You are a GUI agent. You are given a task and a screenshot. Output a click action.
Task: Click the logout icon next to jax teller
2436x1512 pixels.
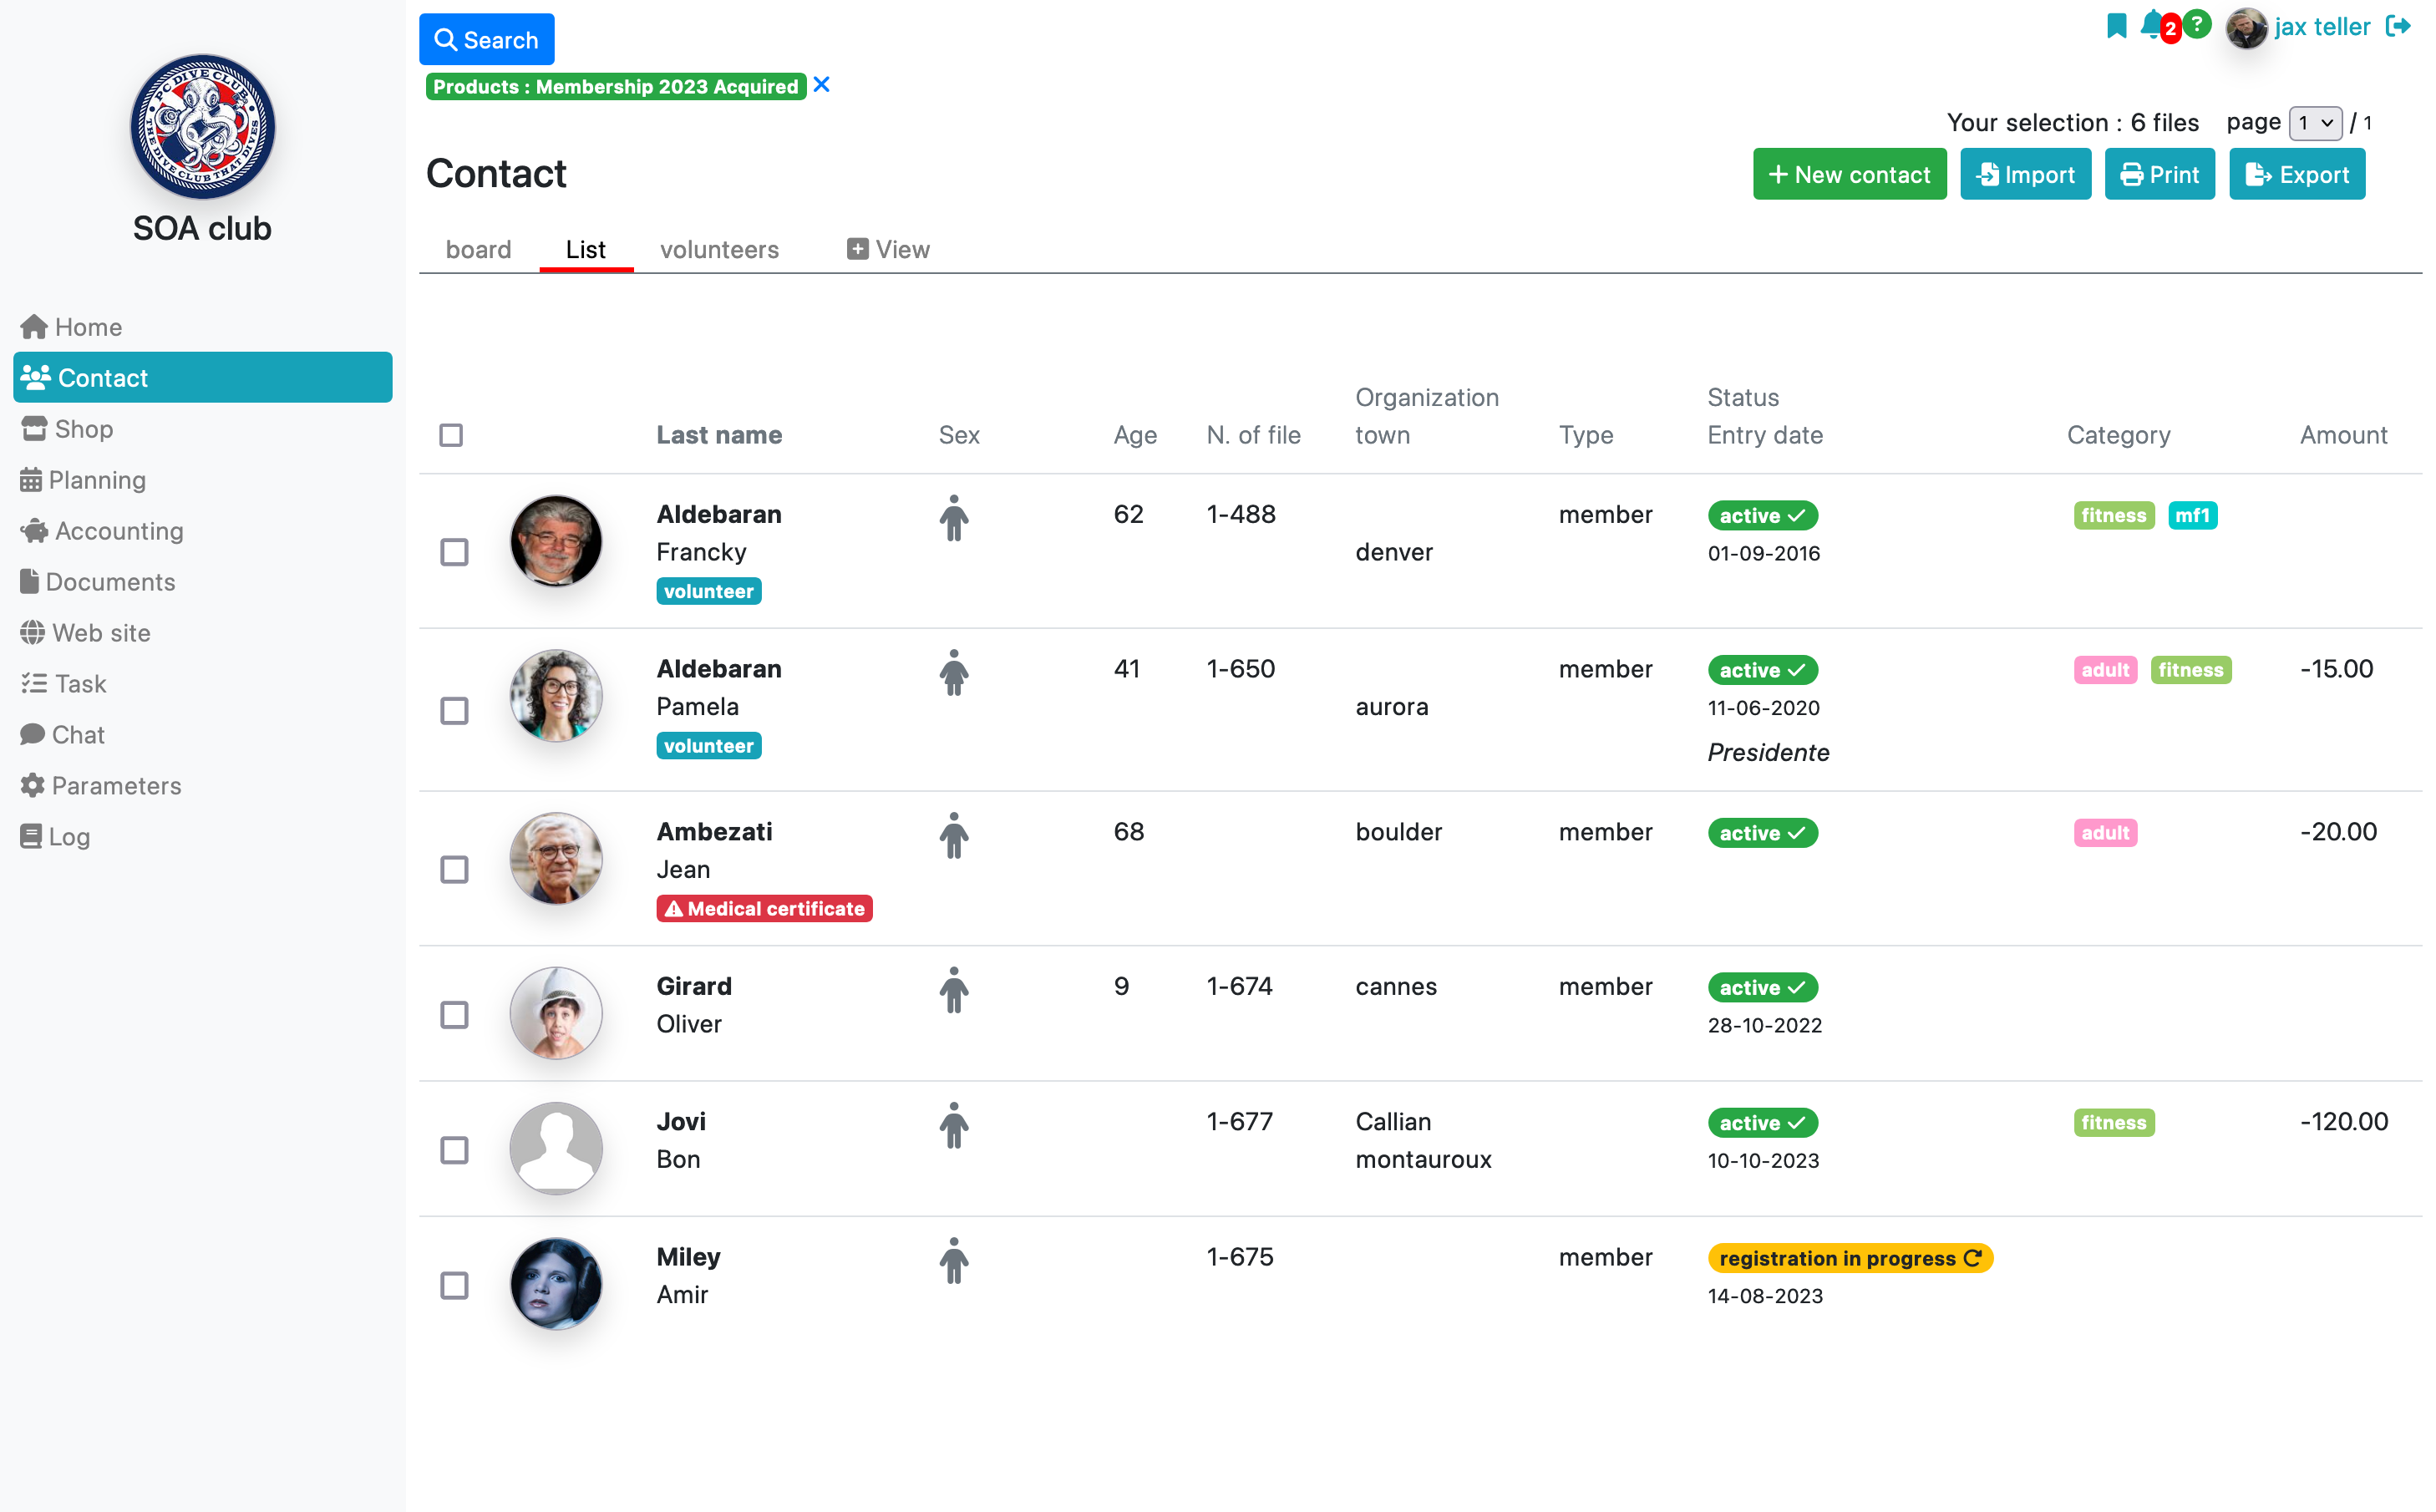[x=2397, y=26]
